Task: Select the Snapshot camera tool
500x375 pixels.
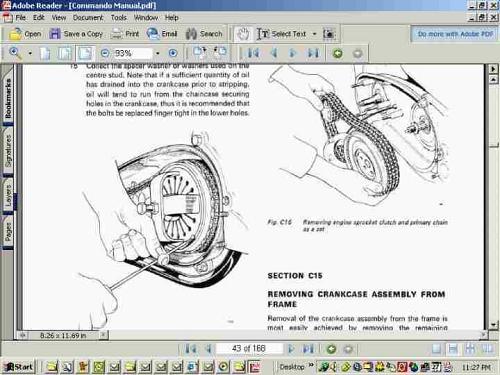Action: click(x=329, y=34)
